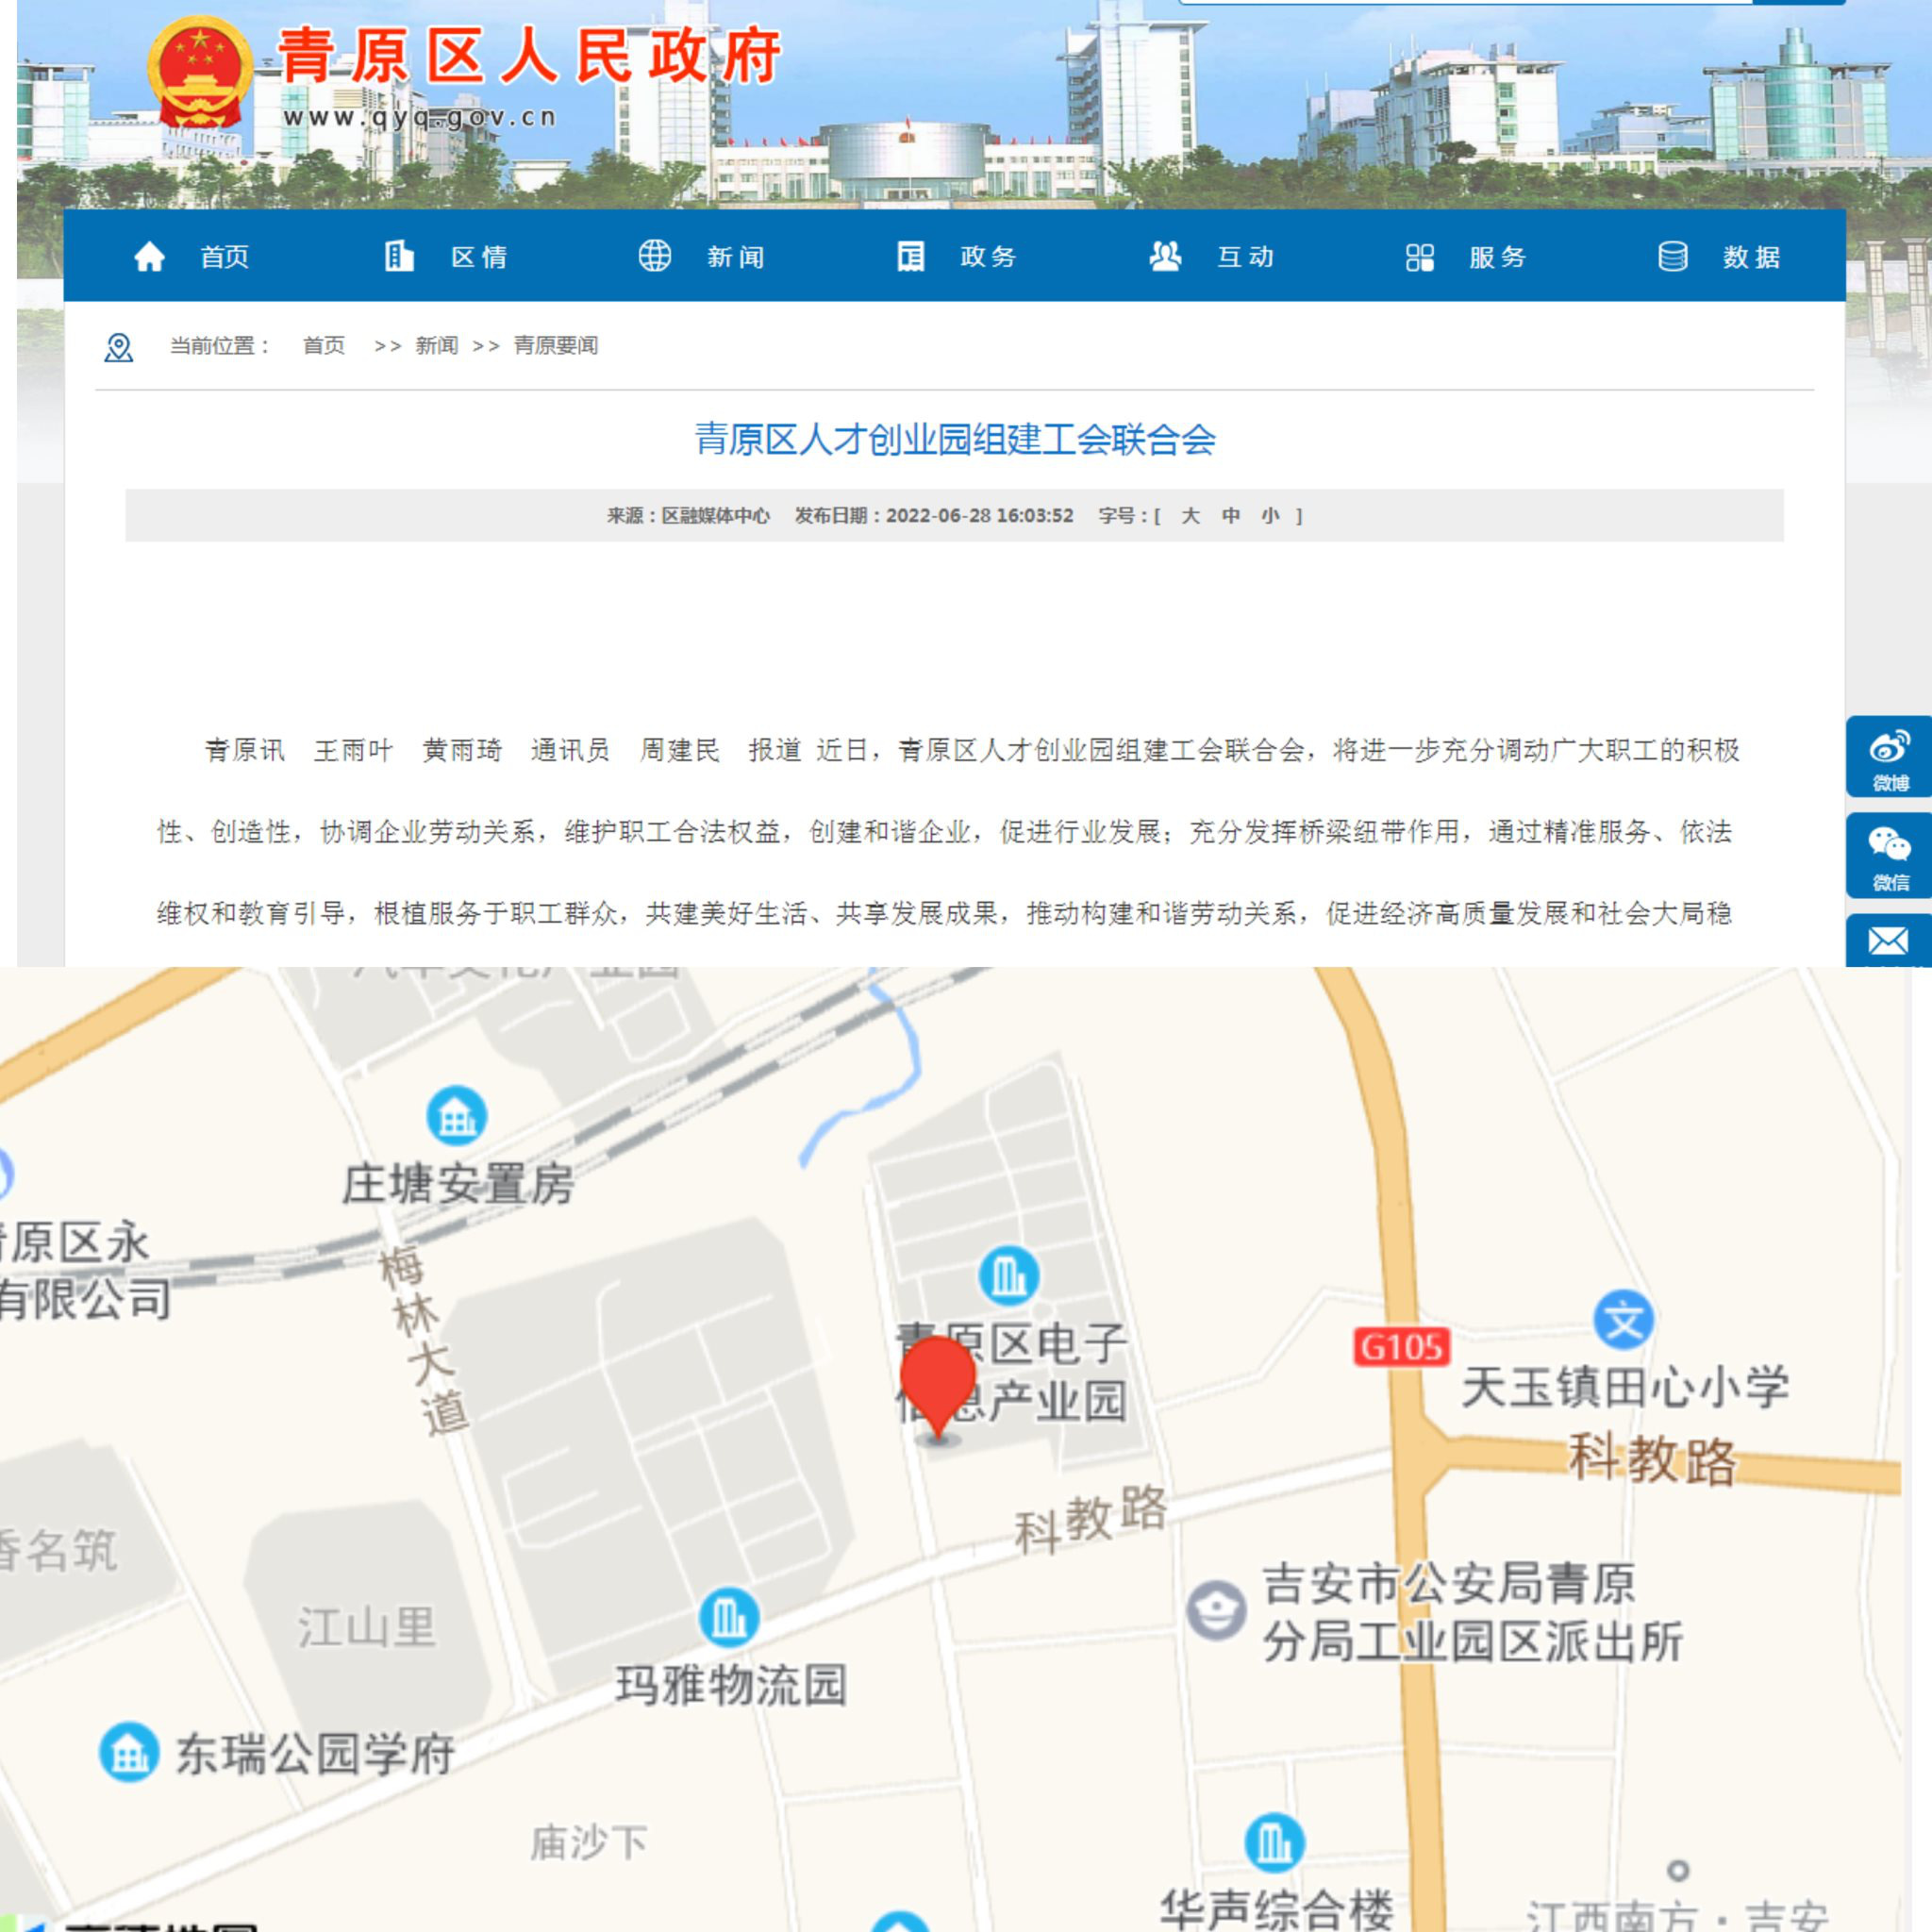Set font size to 大
Screen dimensions: 1932x1932
point(1190,516)
